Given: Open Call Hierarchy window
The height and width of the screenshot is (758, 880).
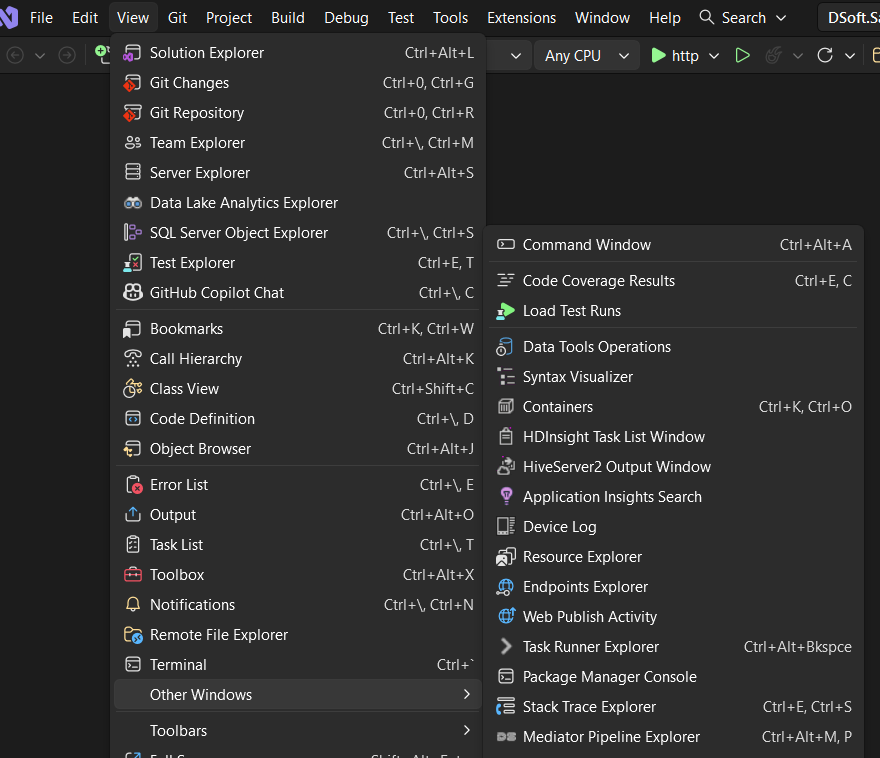Looking at the screenshot, I should tap(297, 359).
